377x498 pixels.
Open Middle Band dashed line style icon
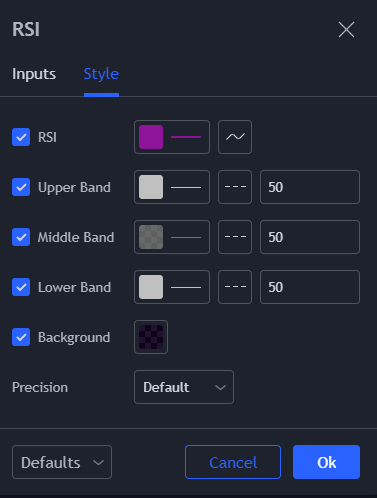coord(235,237)
